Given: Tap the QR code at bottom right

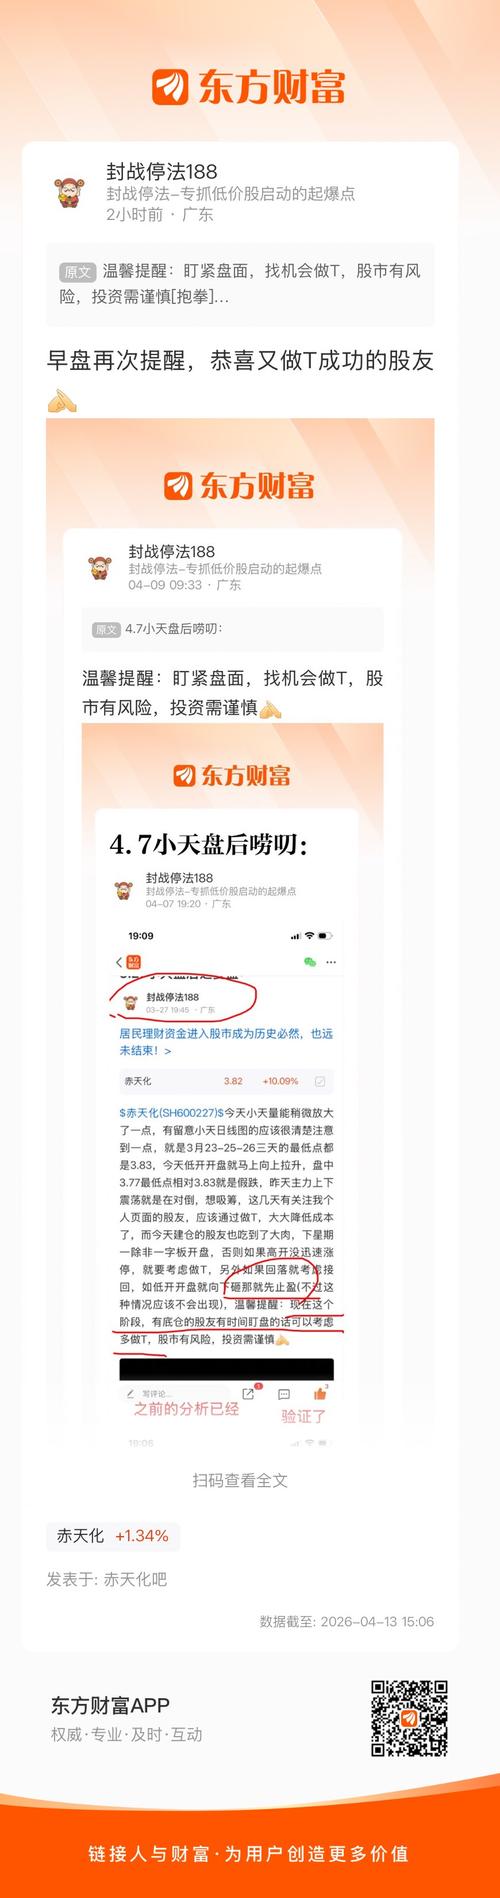Looking at the screenshot, I should coord(409,1718).
